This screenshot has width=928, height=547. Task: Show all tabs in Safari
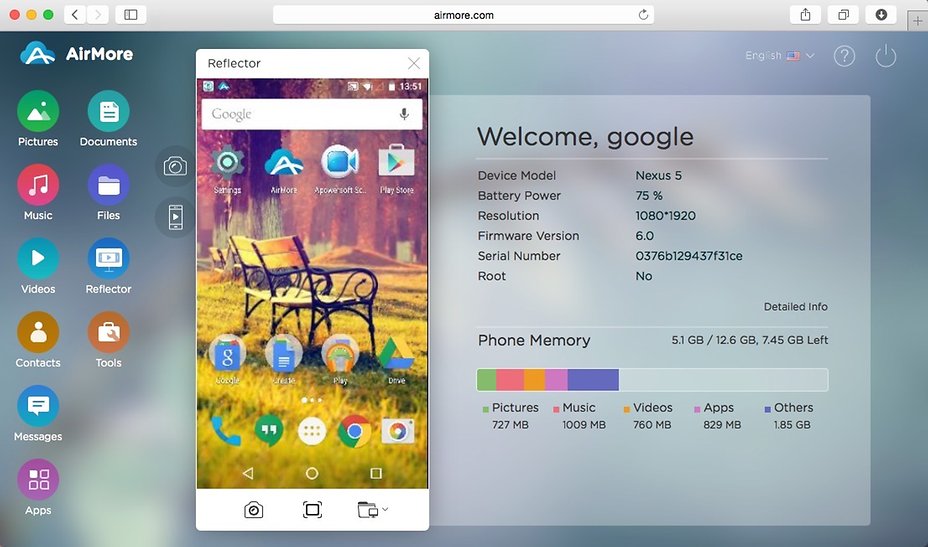tap(843, 15)
